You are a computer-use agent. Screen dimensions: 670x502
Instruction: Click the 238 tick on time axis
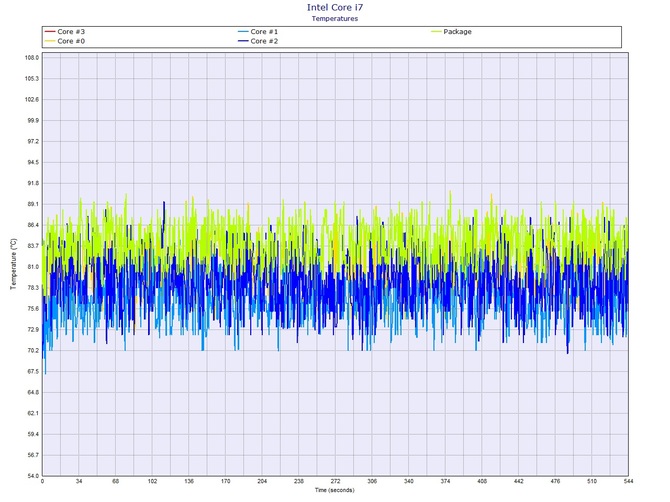coord(299,481)
